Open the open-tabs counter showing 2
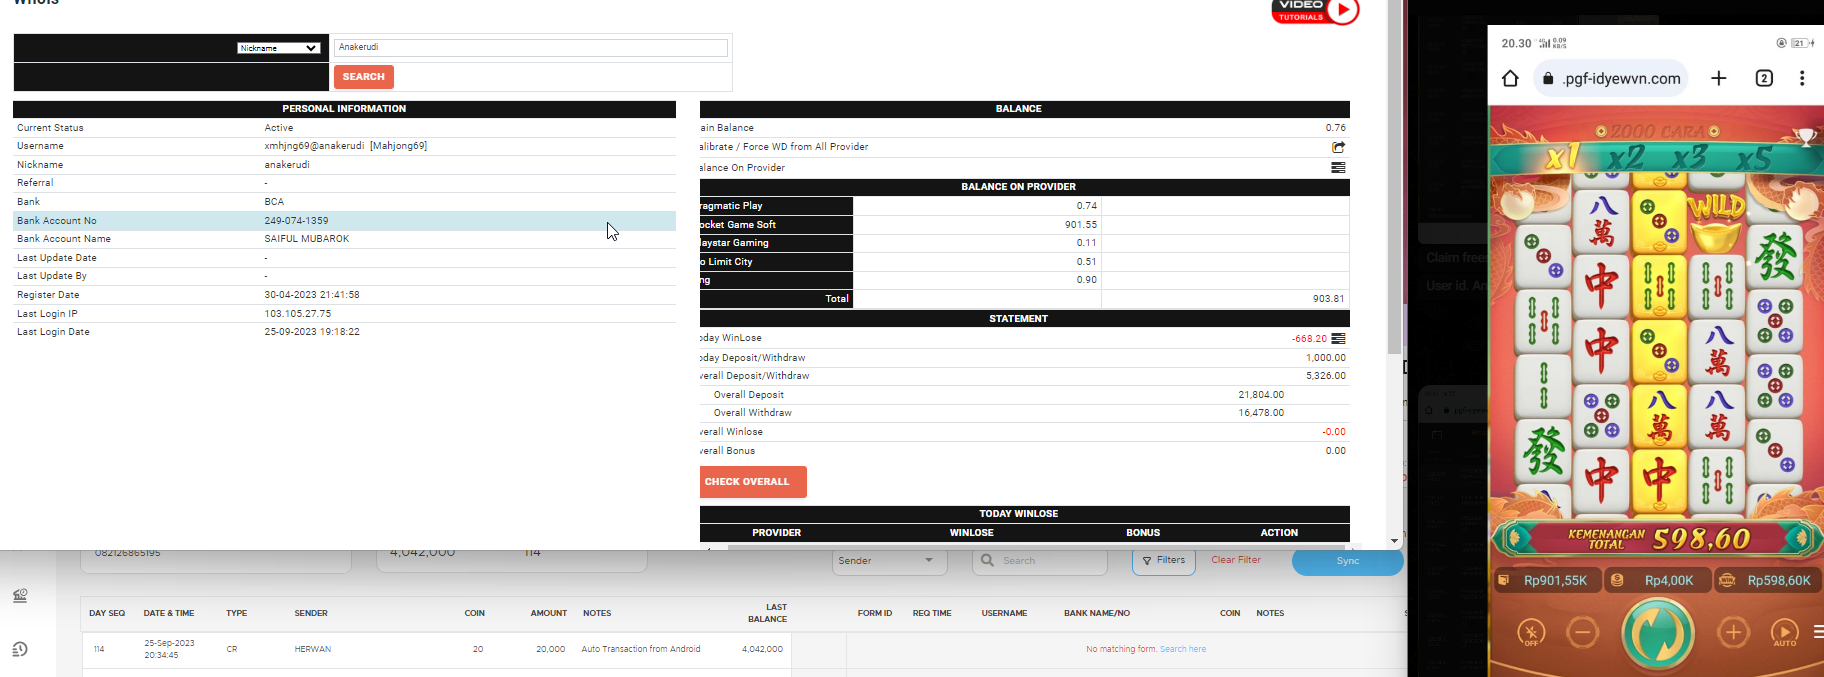 click(x=1764, y=78)
